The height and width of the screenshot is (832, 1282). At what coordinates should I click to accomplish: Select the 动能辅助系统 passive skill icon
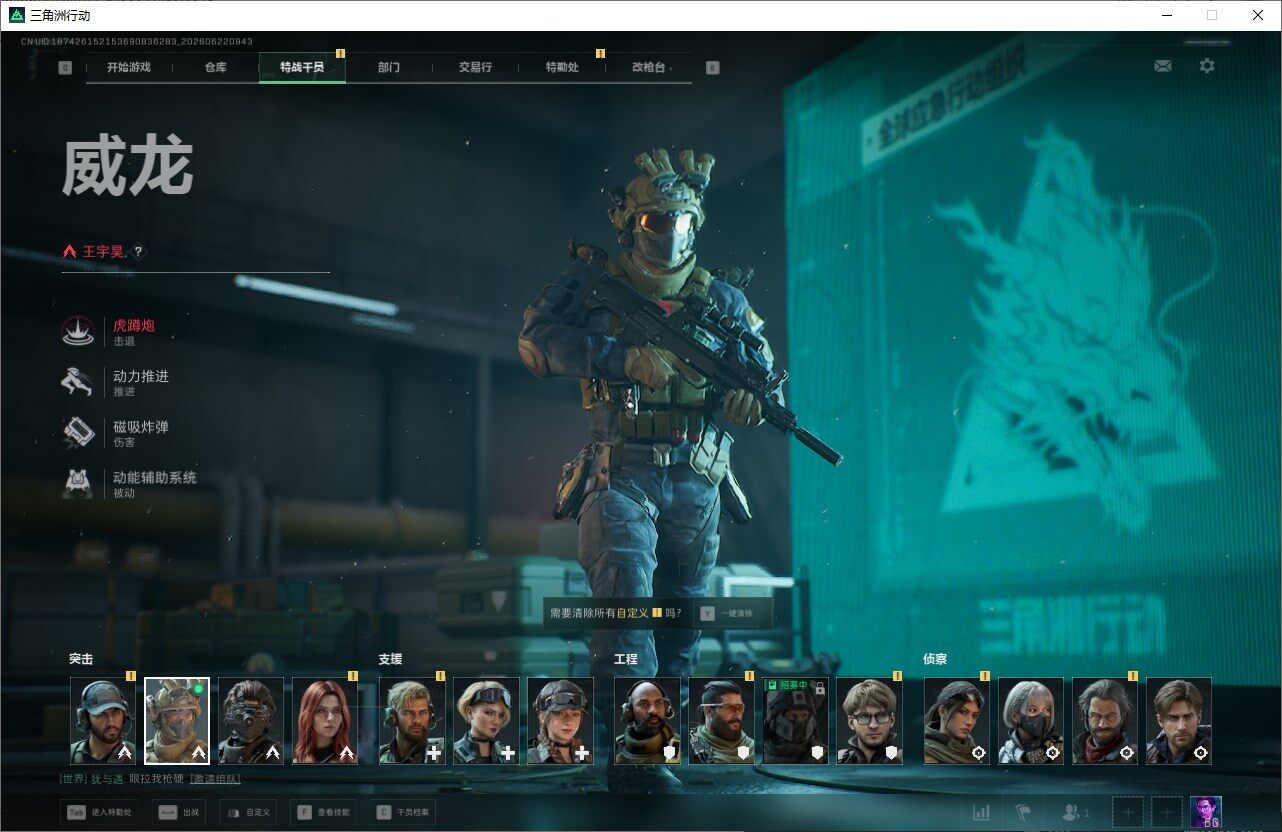click(x=78, y=483)
